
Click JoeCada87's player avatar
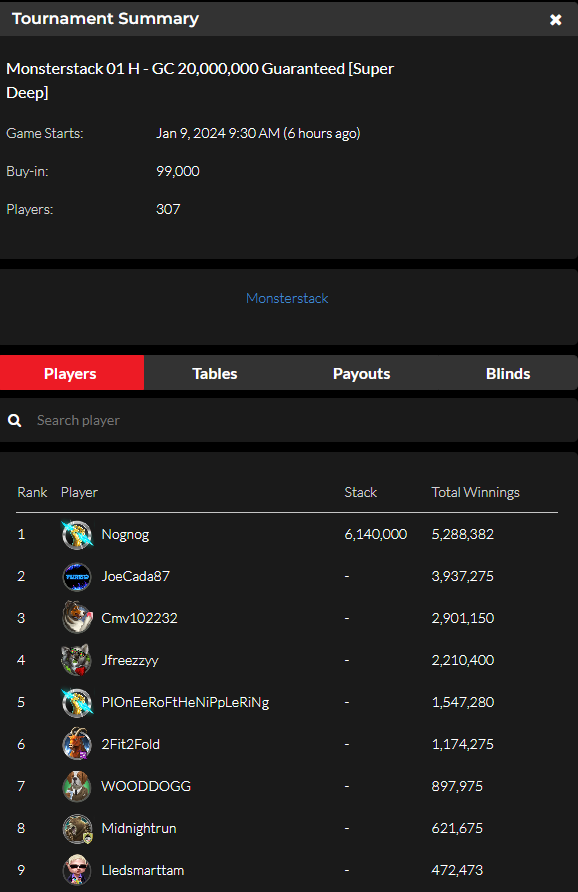[x=77, y=577]
